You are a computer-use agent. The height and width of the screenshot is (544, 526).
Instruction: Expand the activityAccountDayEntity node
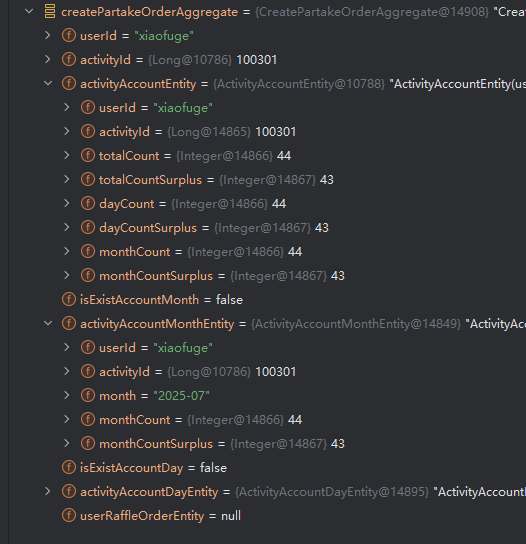point(48,491)
